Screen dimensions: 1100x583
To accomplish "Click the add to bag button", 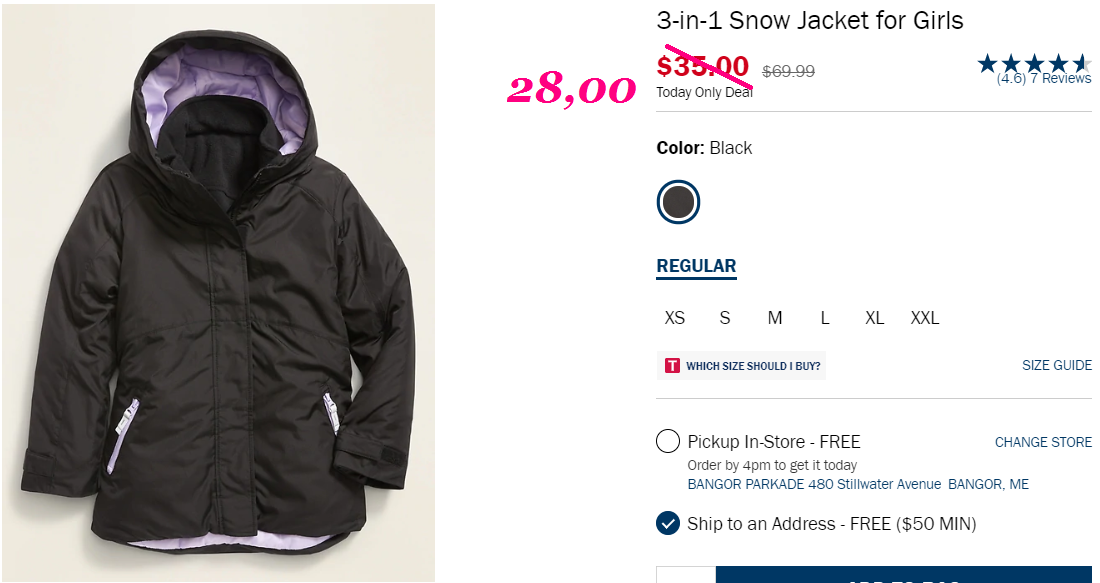I will tap(904, 575).
